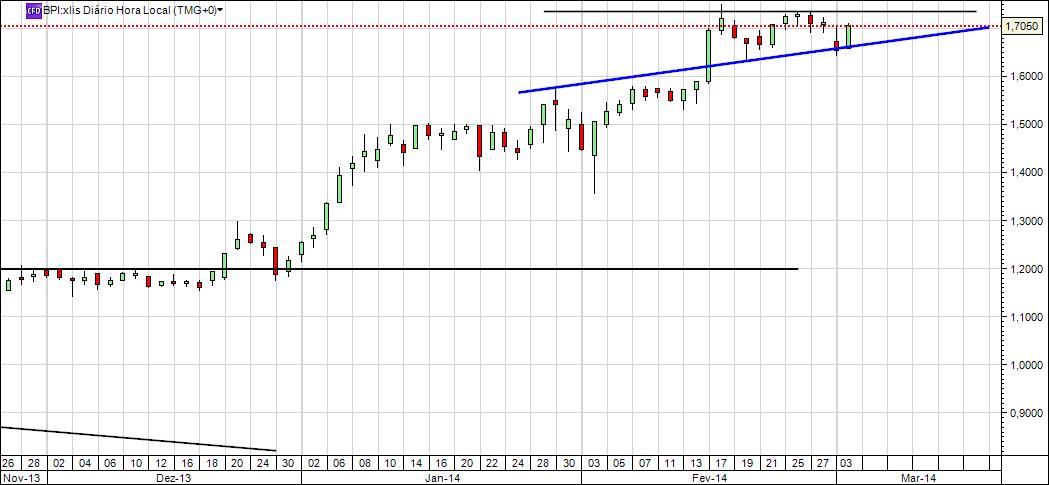Select the black descending line at bottom left
The width and height of the screenshot is (1049, 485).
point(138,439)
